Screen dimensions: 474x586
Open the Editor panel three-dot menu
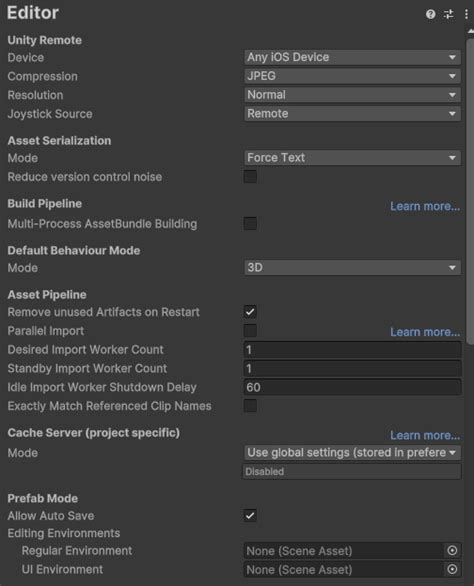466,14
